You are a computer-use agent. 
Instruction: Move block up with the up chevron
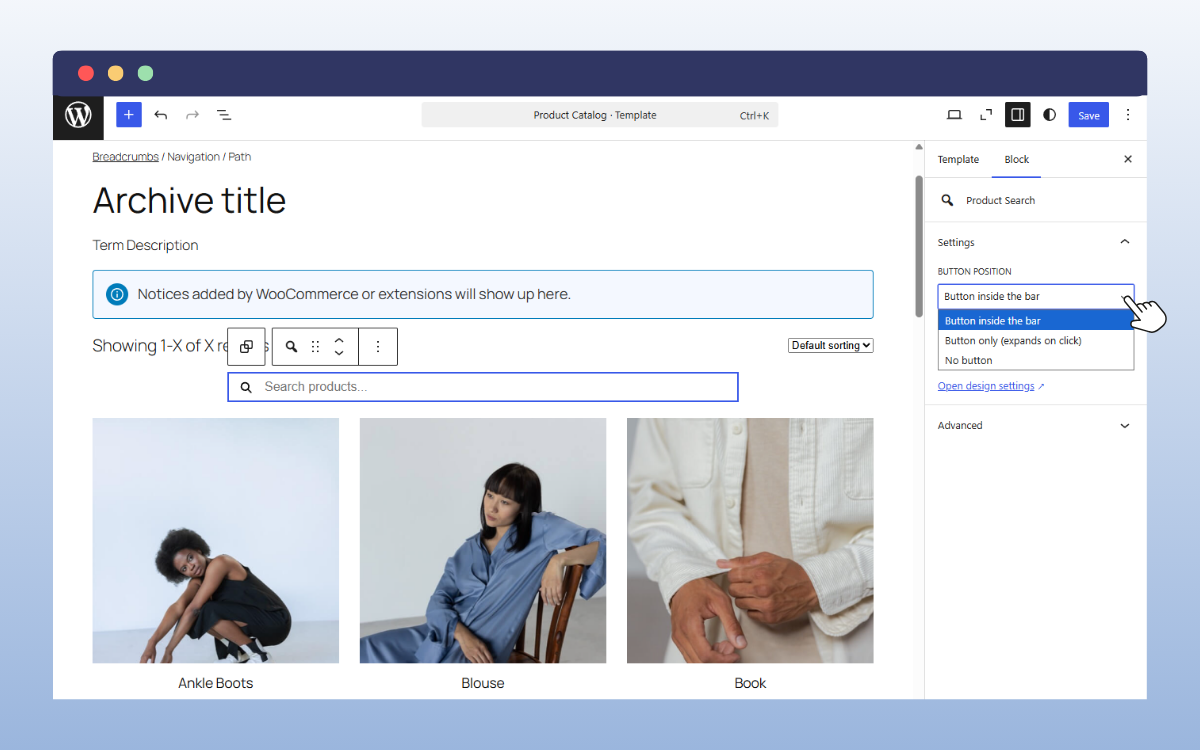339,340
